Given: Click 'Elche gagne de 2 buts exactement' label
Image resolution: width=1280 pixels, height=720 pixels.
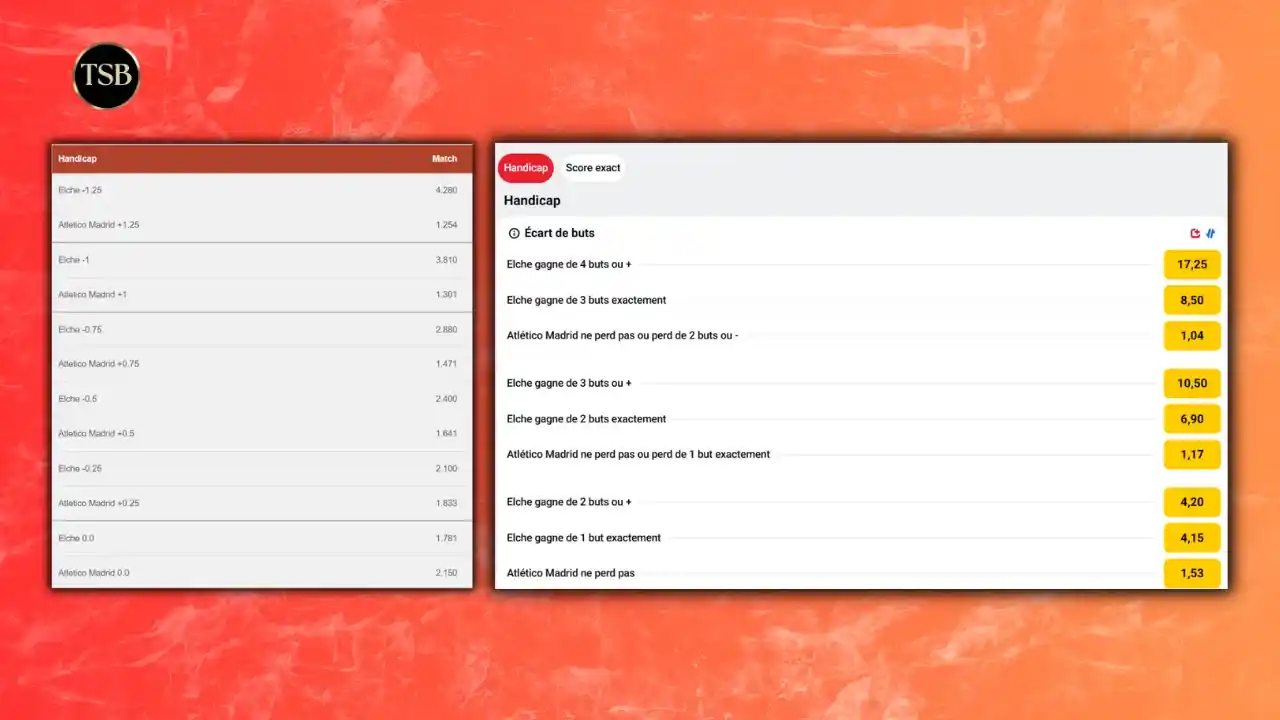Looking at the screenshot, I should [586, 419].
